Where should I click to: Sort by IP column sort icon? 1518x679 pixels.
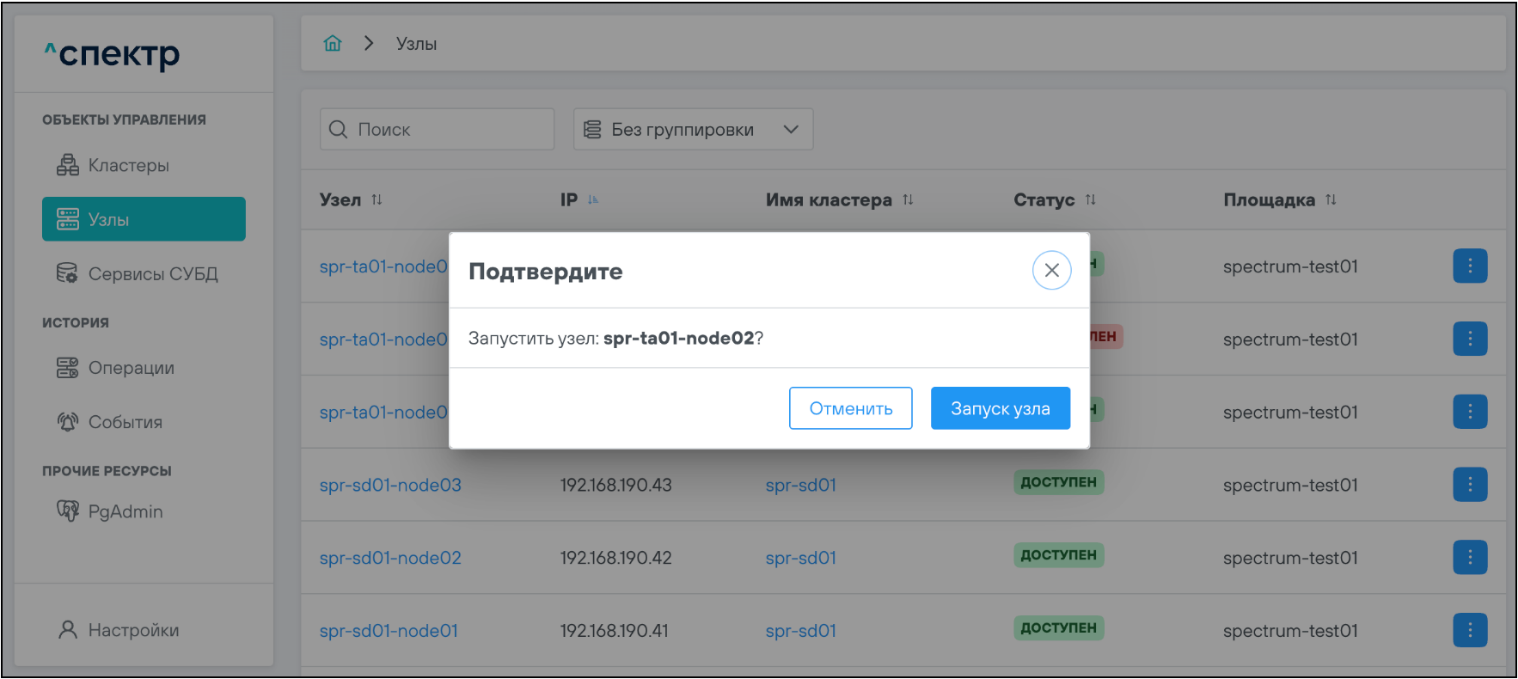(x=593, y=200)
